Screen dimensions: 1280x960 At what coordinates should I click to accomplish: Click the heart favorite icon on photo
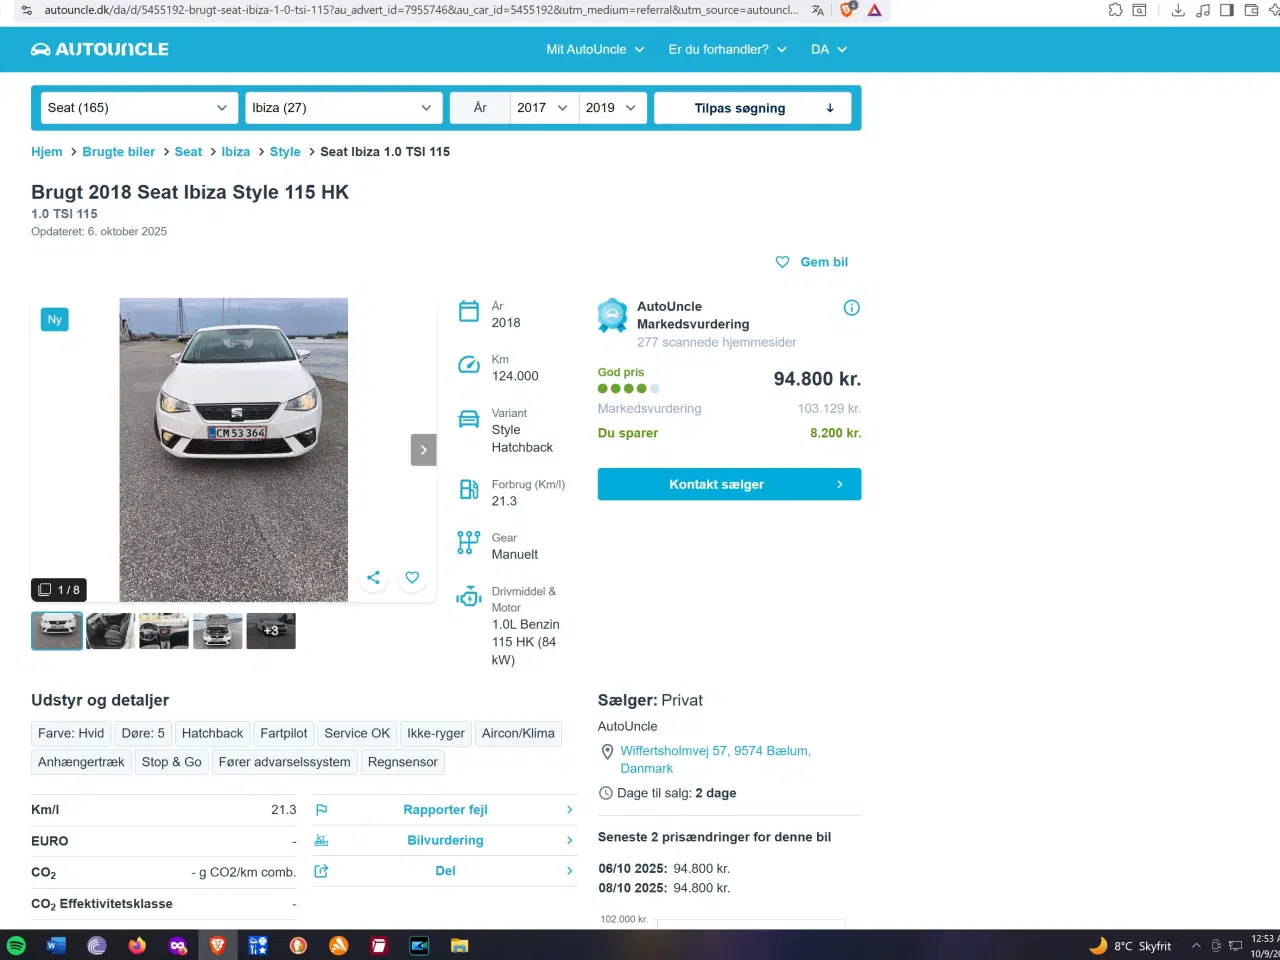click(412, 577)
